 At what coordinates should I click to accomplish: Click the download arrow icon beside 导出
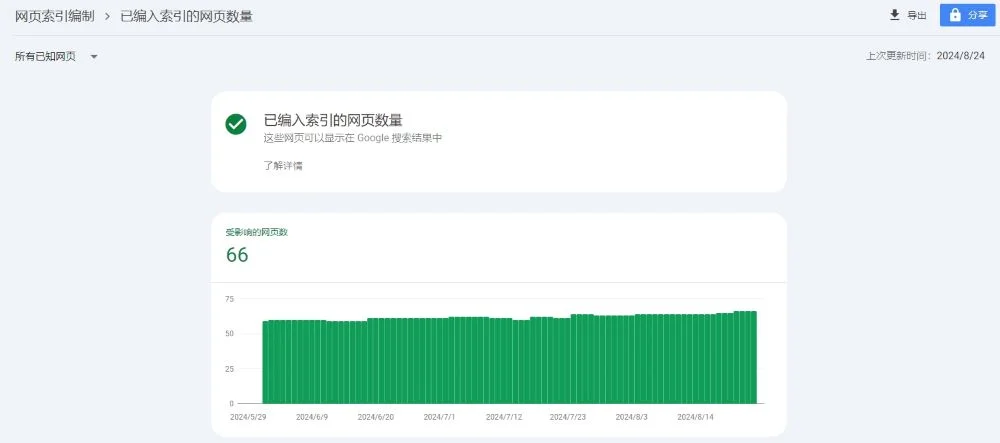(895, 15)
